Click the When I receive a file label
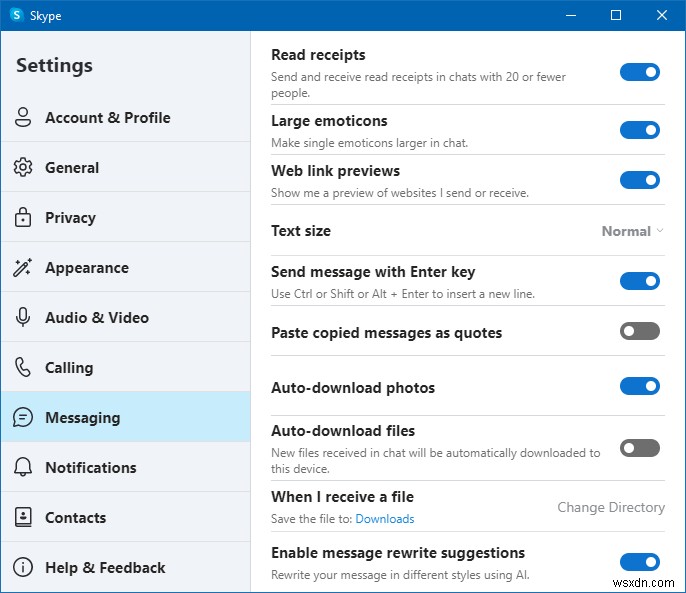Image resolution: width=686 pixels, height=593 pixels. (342, 497)
